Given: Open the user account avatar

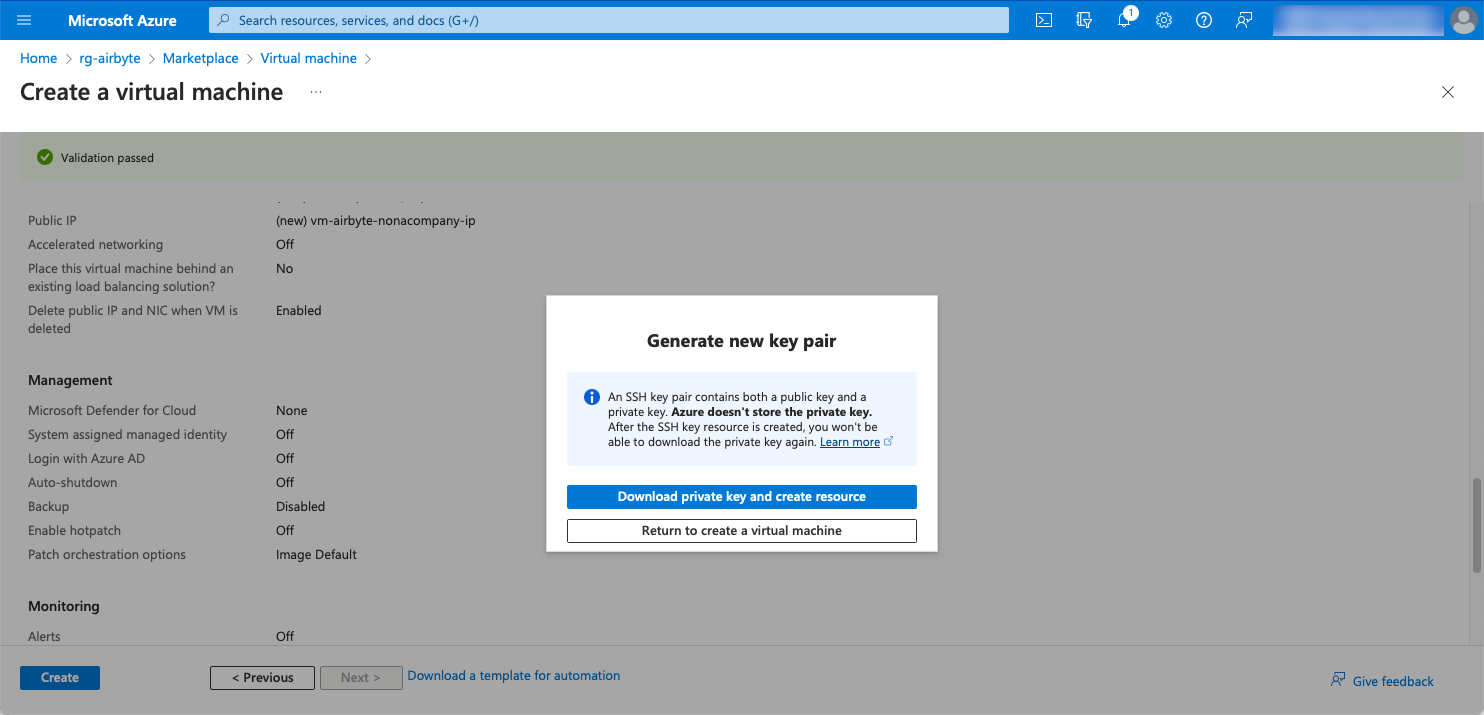Looking at the screenshot, I should click(x=1462, y=20).
